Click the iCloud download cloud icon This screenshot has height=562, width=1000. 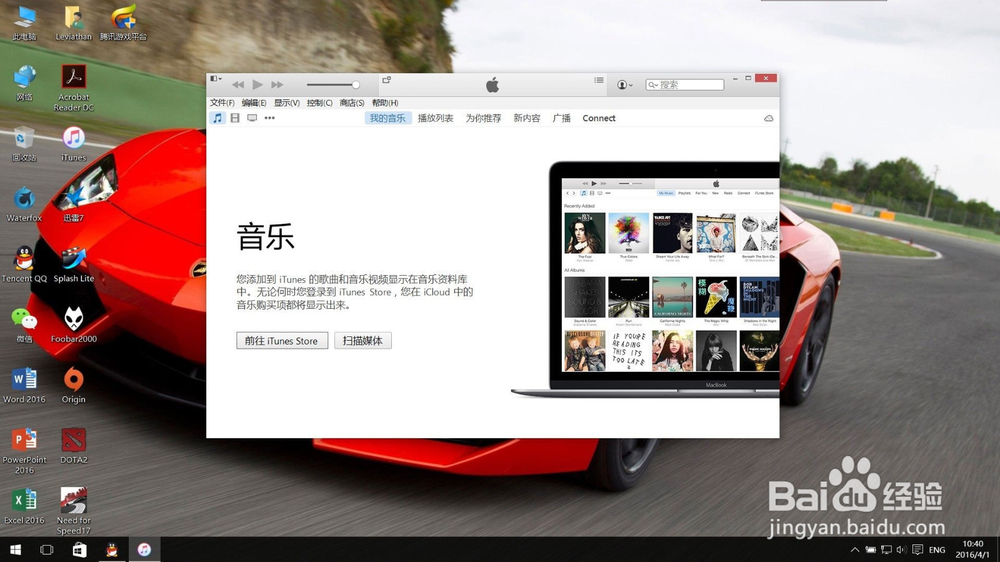[768, 119]
